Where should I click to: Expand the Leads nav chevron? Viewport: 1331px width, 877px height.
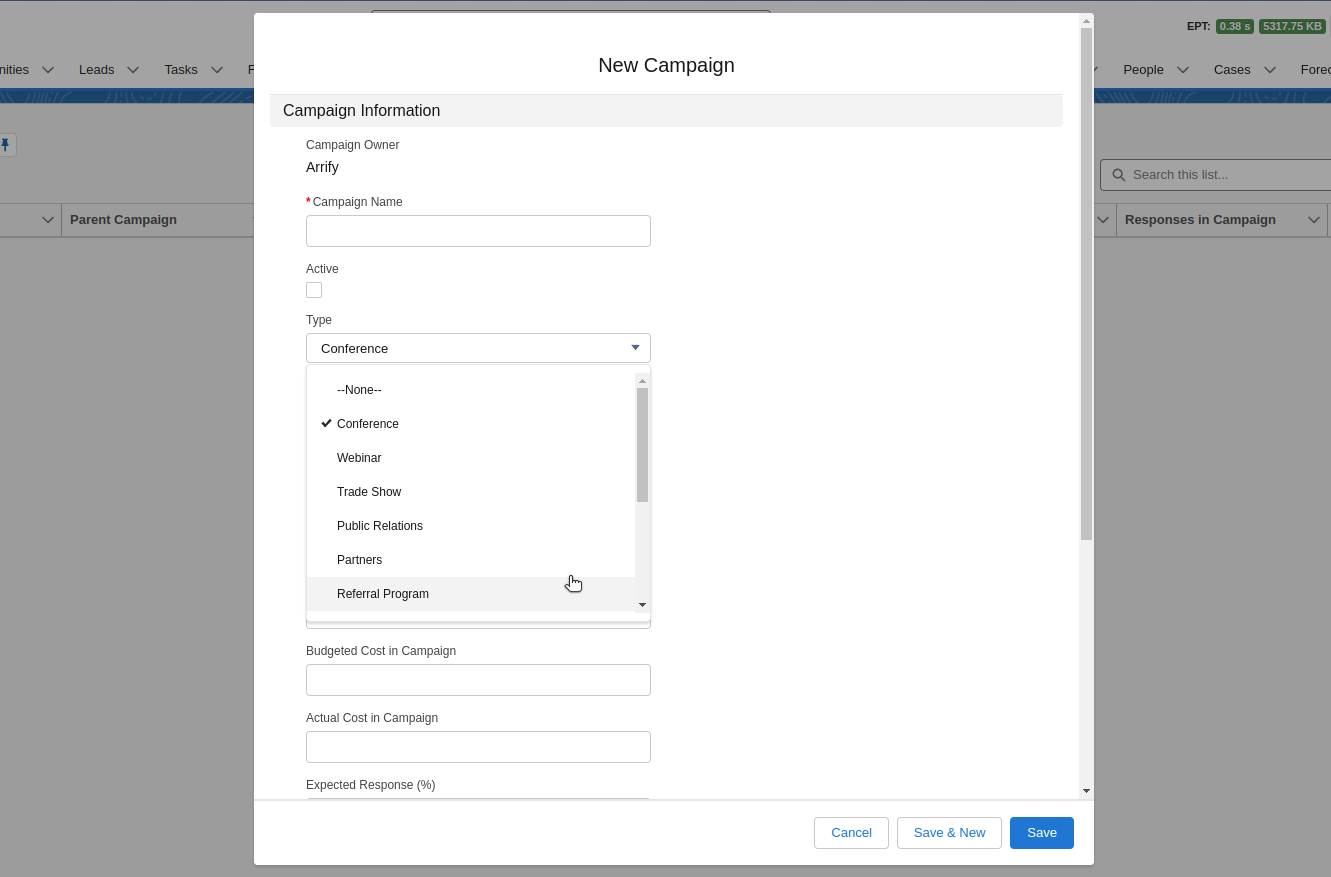point(133,70)
